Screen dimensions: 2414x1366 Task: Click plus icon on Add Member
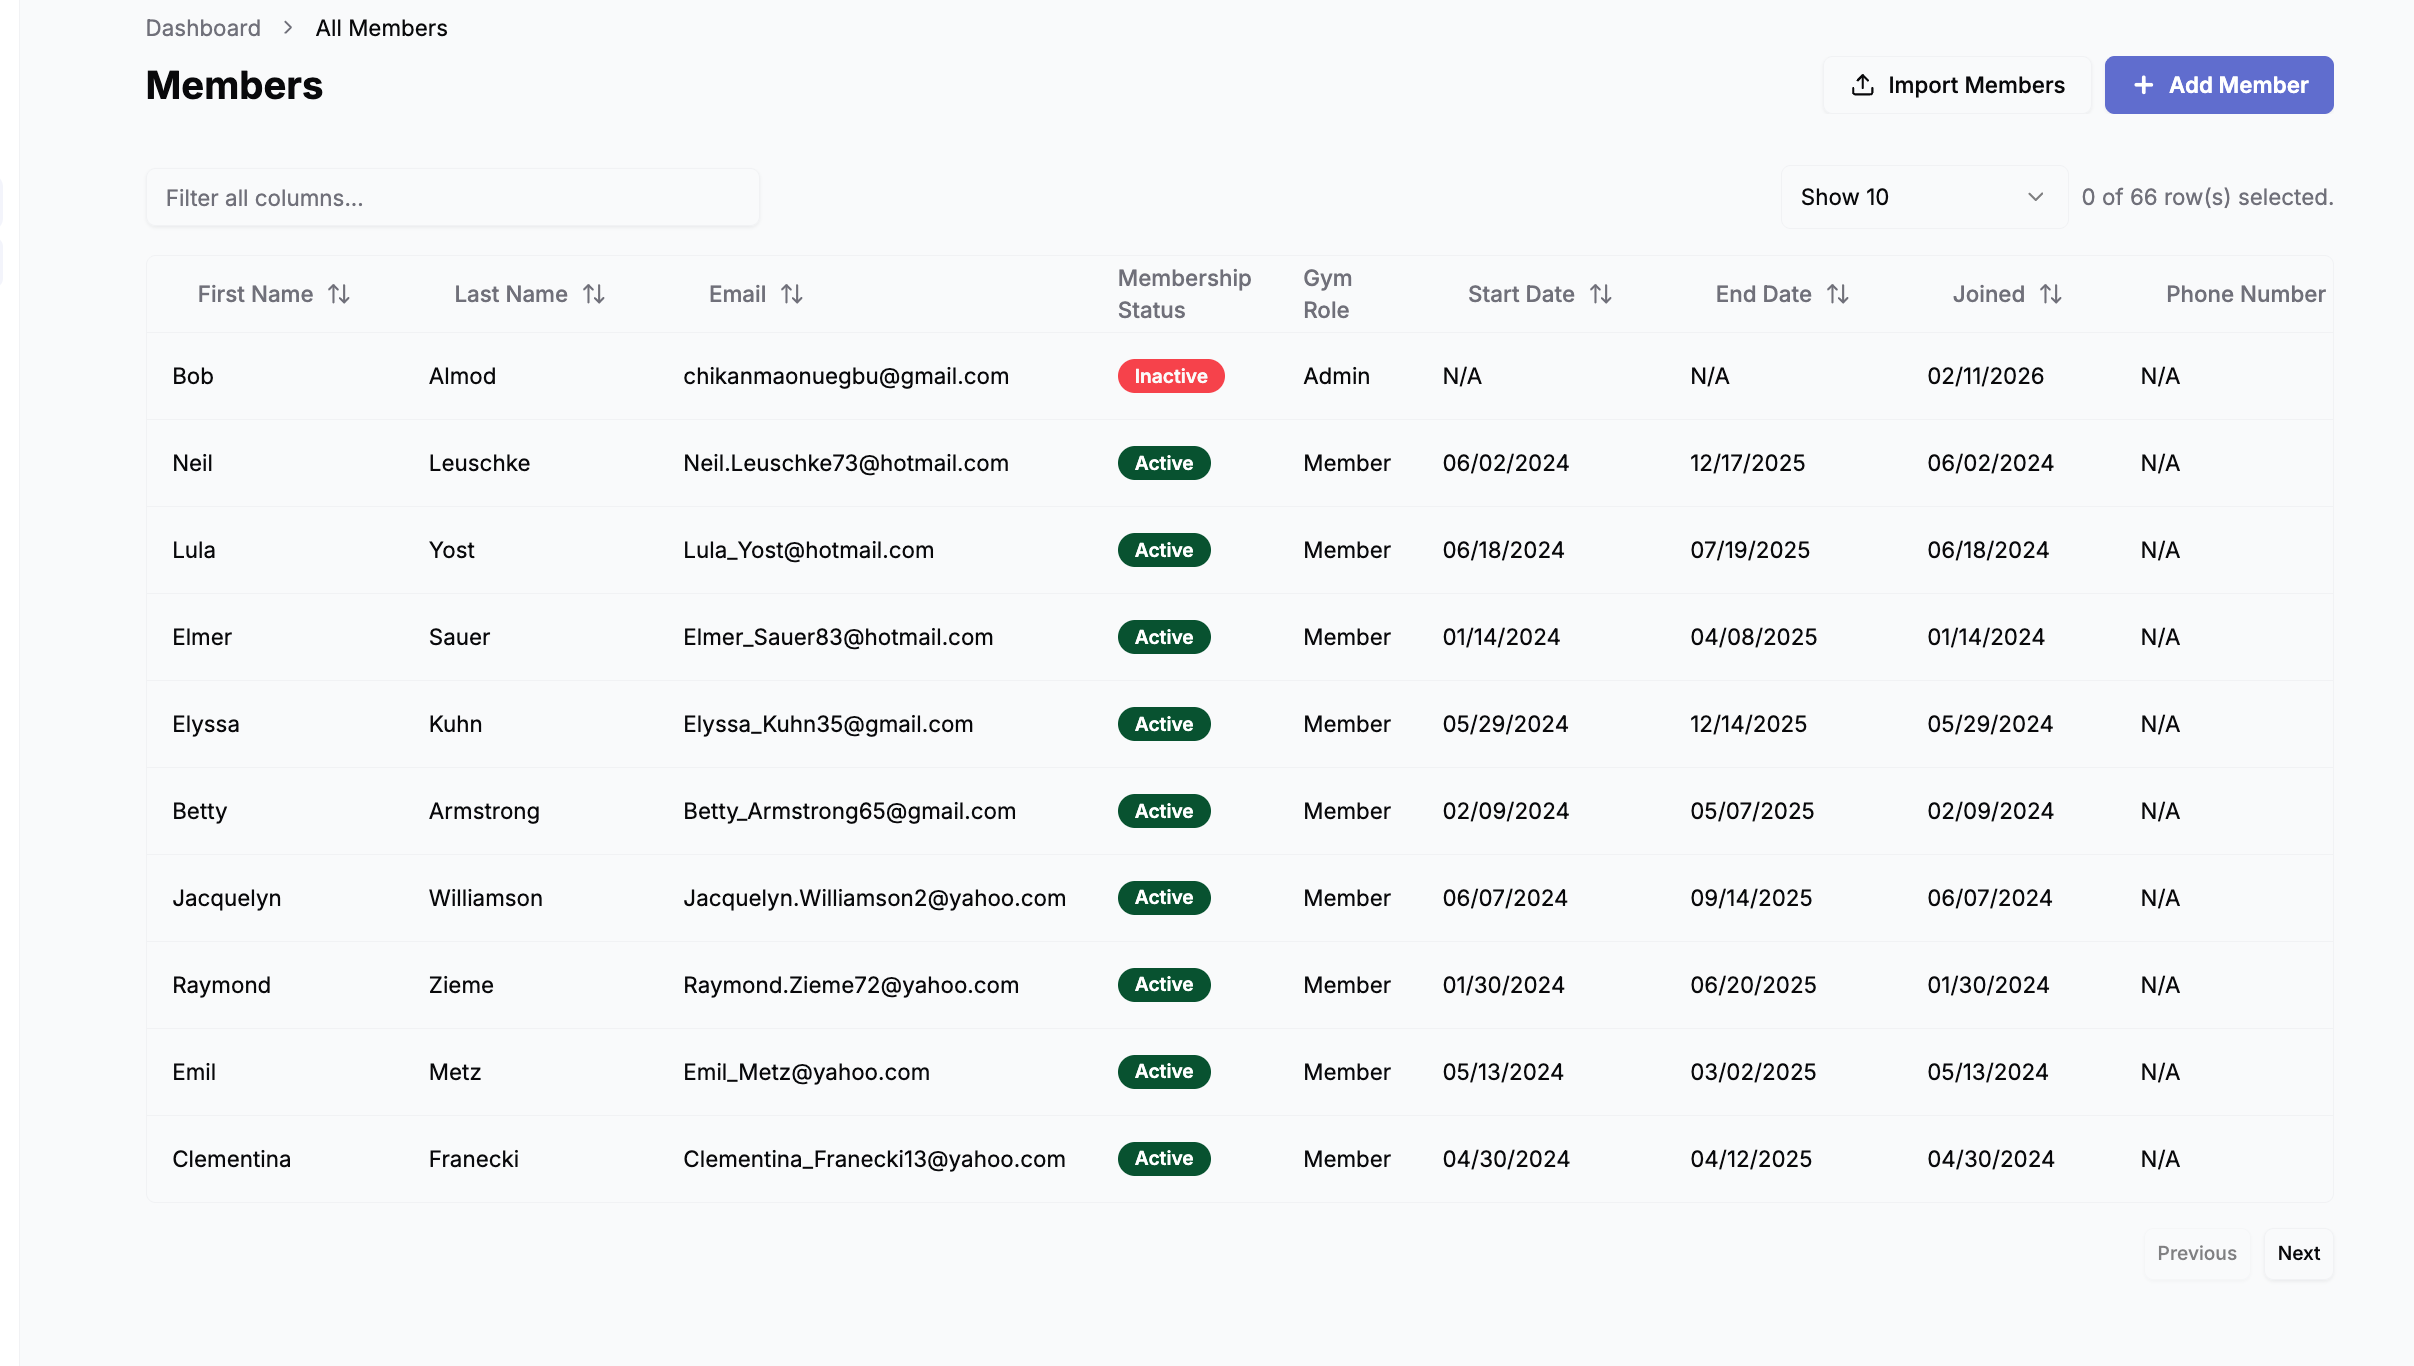pyautogui.click(x=2143, y=85)
